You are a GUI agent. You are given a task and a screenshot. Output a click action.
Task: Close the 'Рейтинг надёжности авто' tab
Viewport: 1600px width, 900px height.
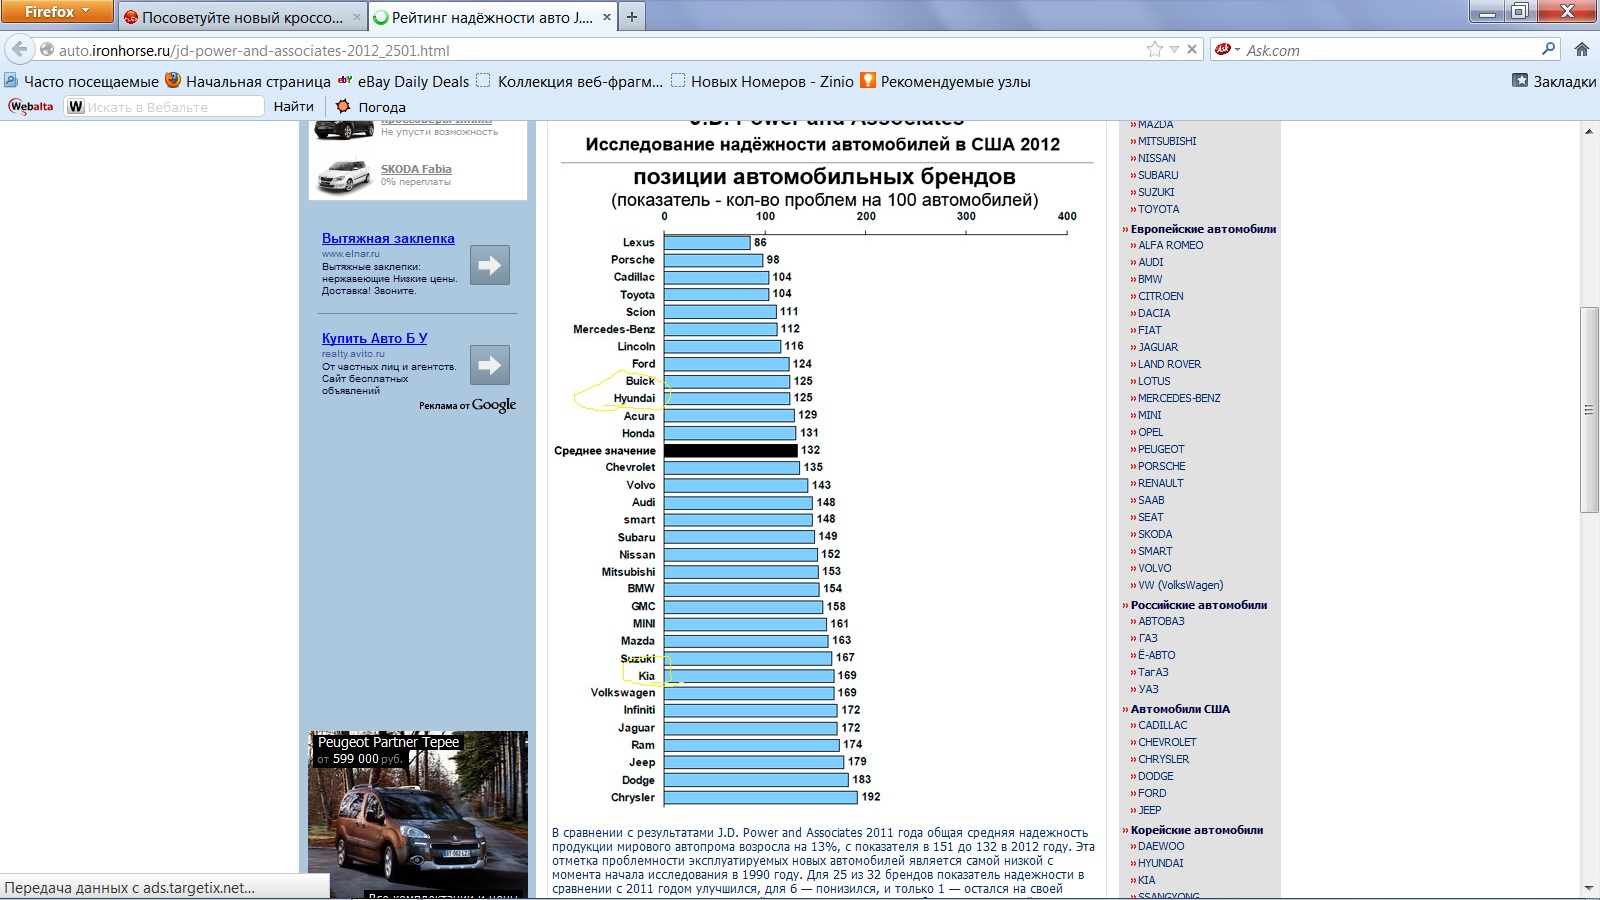pyautogui.click(x=606, y=17)
